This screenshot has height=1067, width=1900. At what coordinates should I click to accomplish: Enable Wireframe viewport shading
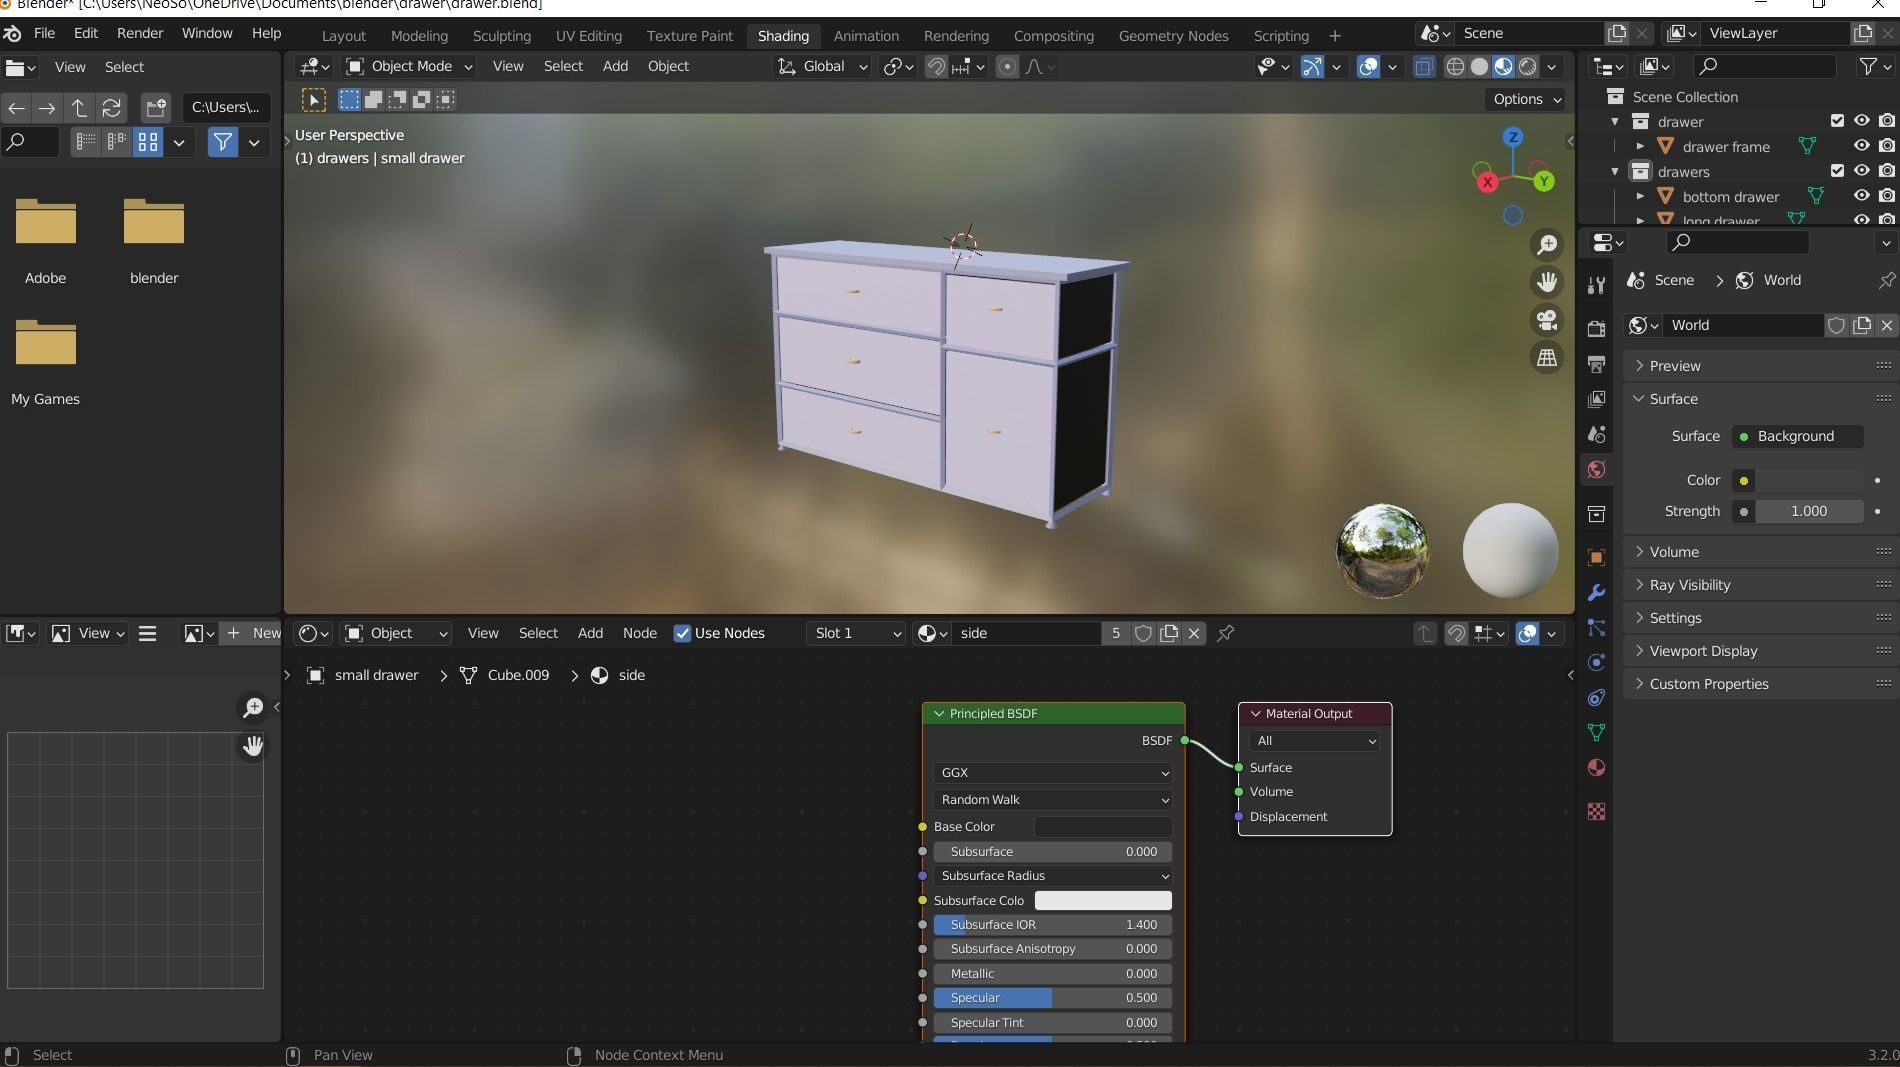(x=1455, y=67)
